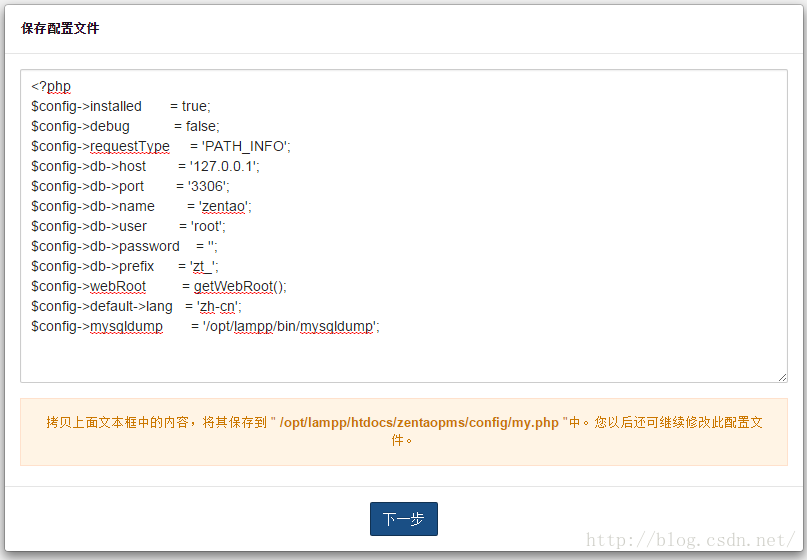Click the '<?php' opening line
This screenshot has width=807, height=560.
(x=51, y=86)
